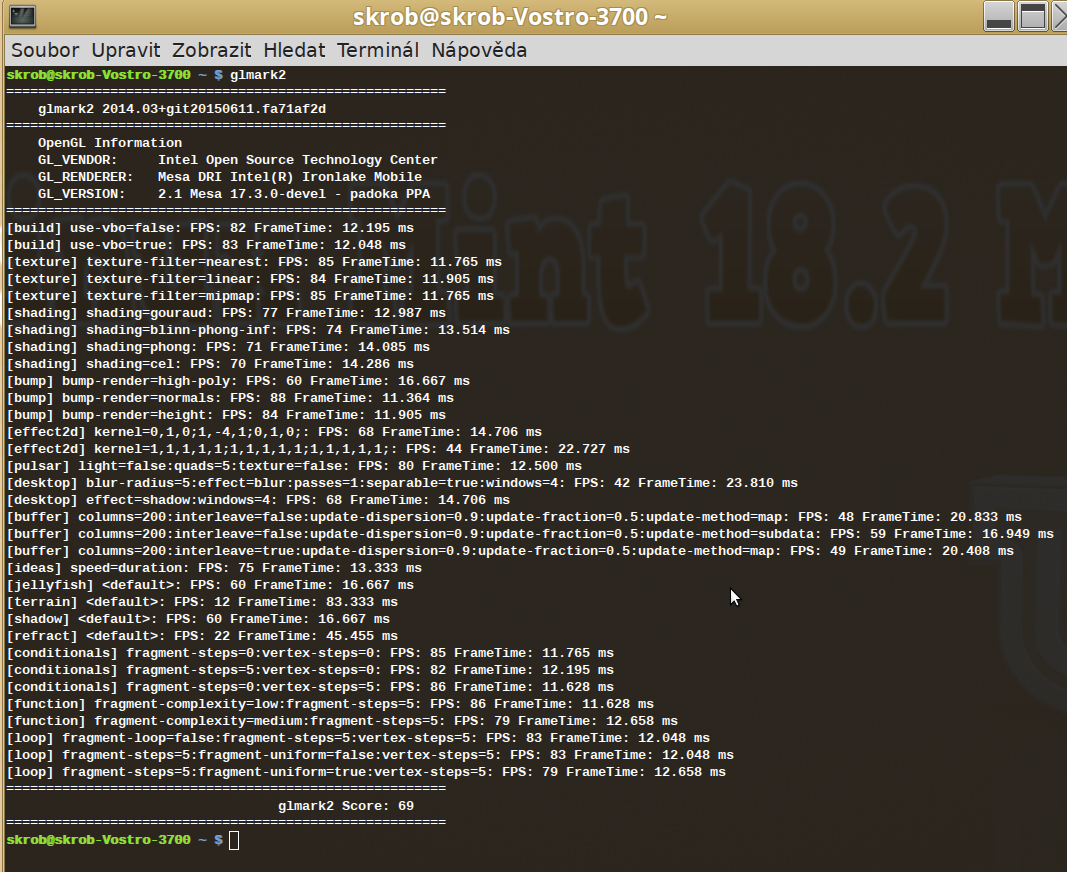Open the Terminál menu

pyautogui.click(x=378, y=50)
